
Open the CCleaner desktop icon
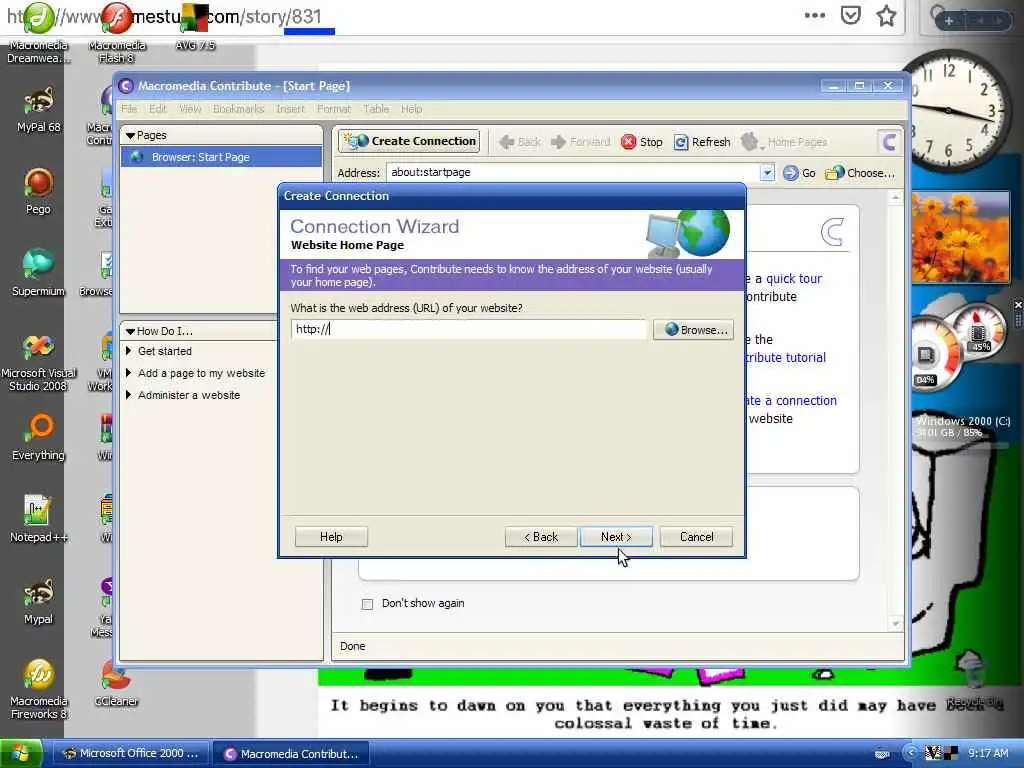tap(116, 684)
